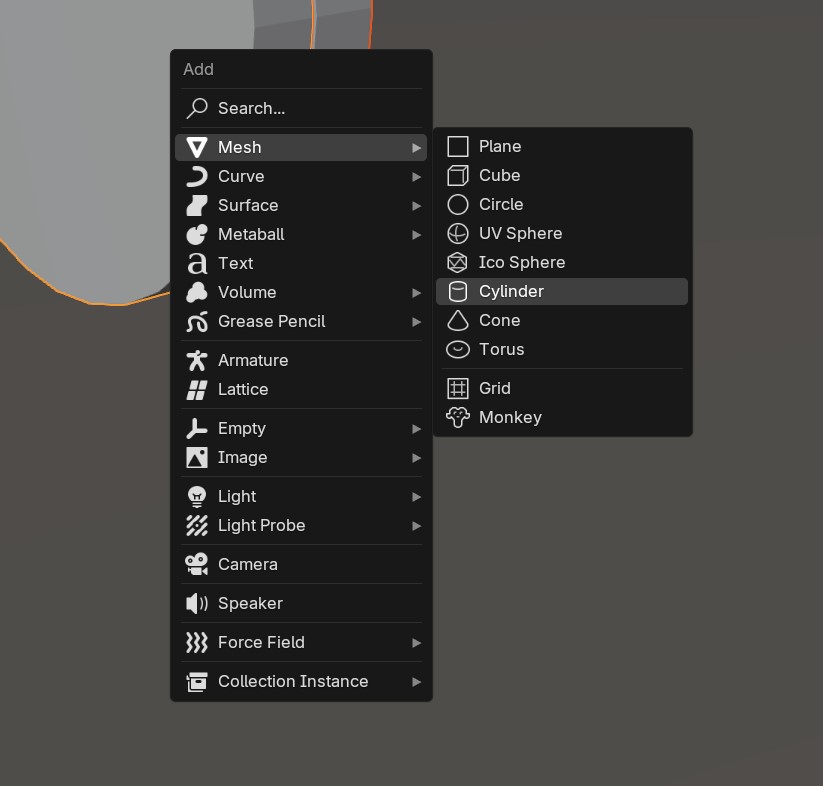
Task: Open the Search... field in Add menu
Action: coord(301,108)
